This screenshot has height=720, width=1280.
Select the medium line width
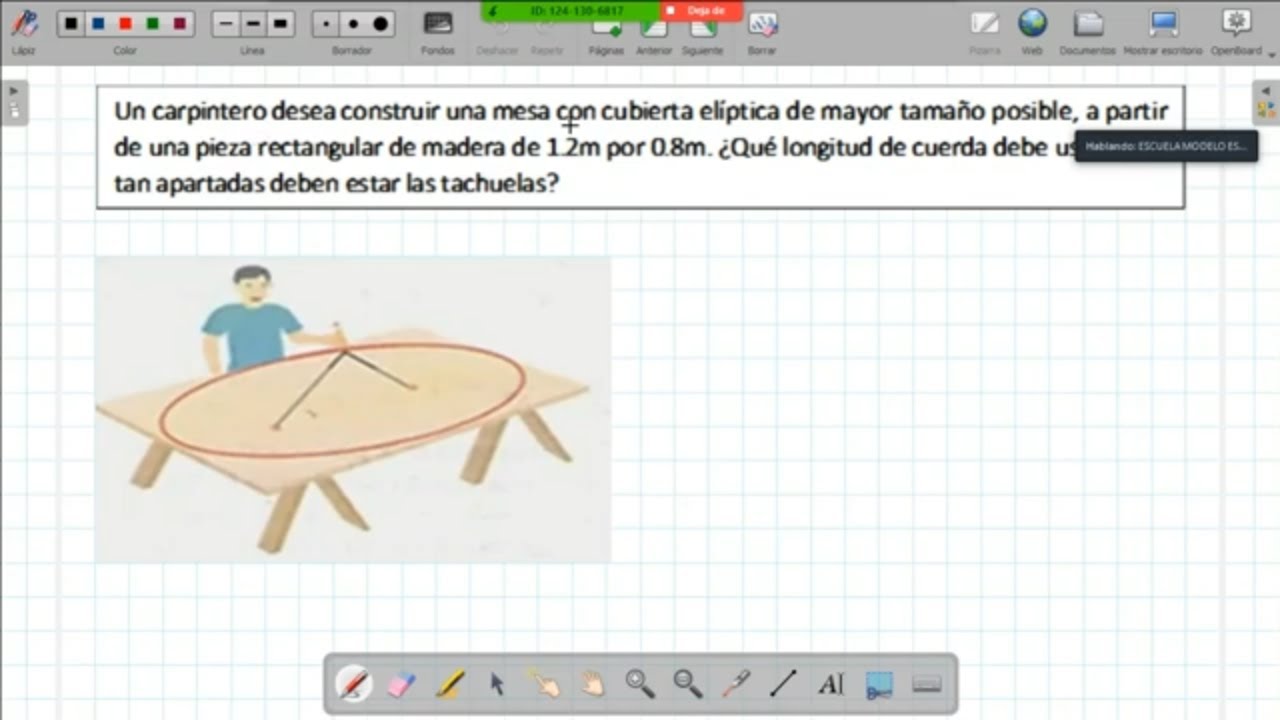point(253,23)
